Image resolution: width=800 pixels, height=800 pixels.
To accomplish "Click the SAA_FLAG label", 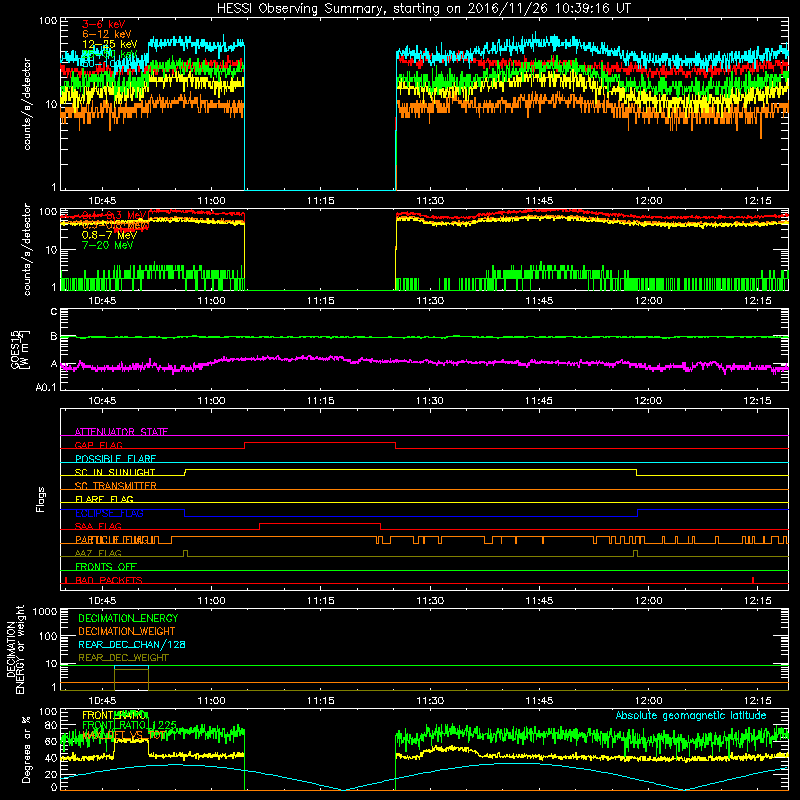I will pyautogui.click(x=98, y=526).
